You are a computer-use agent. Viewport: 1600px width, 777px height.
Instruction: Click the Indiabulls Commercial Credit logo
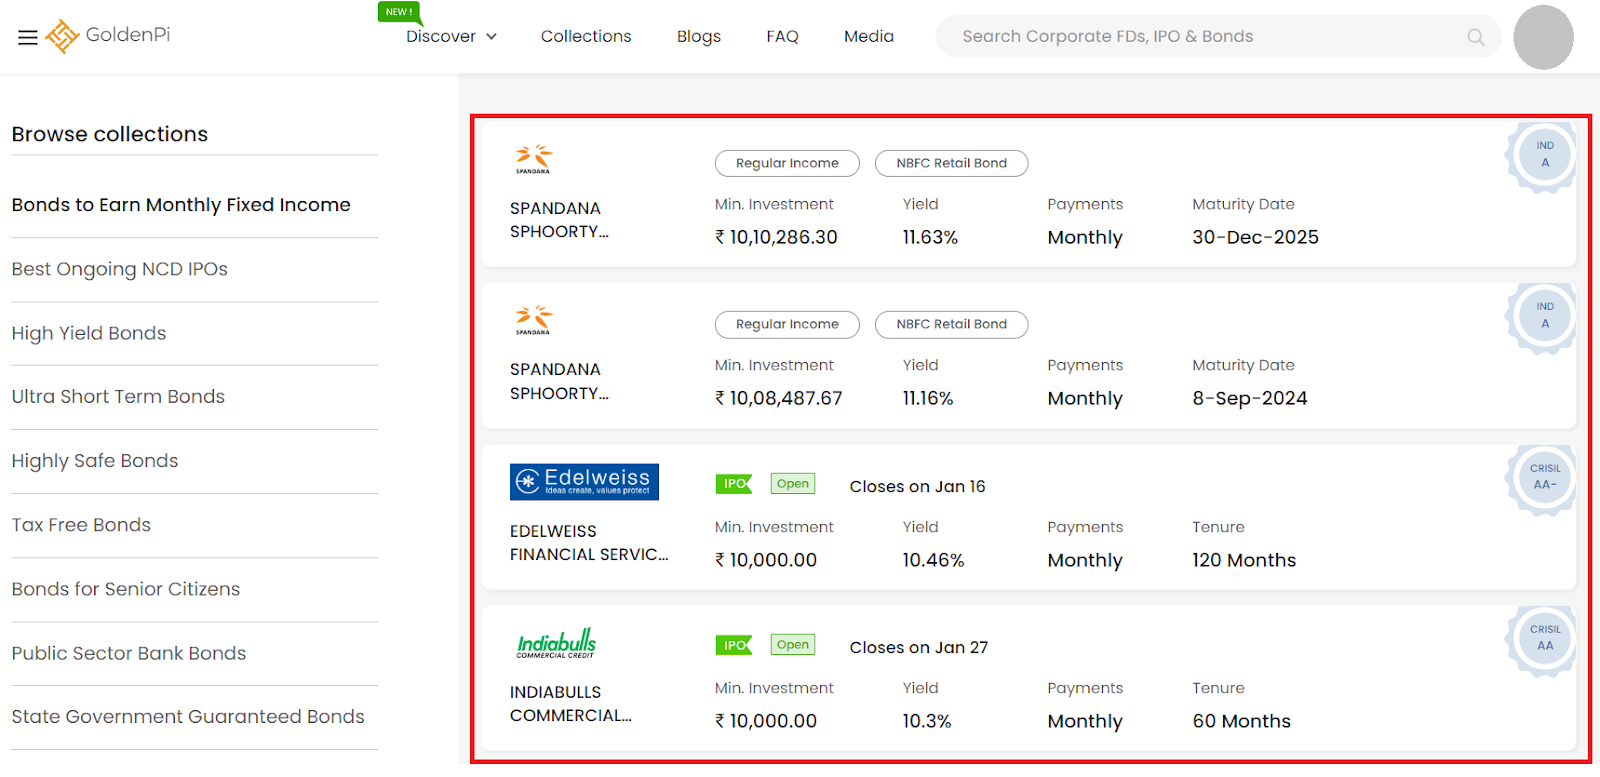click(557, 643)
